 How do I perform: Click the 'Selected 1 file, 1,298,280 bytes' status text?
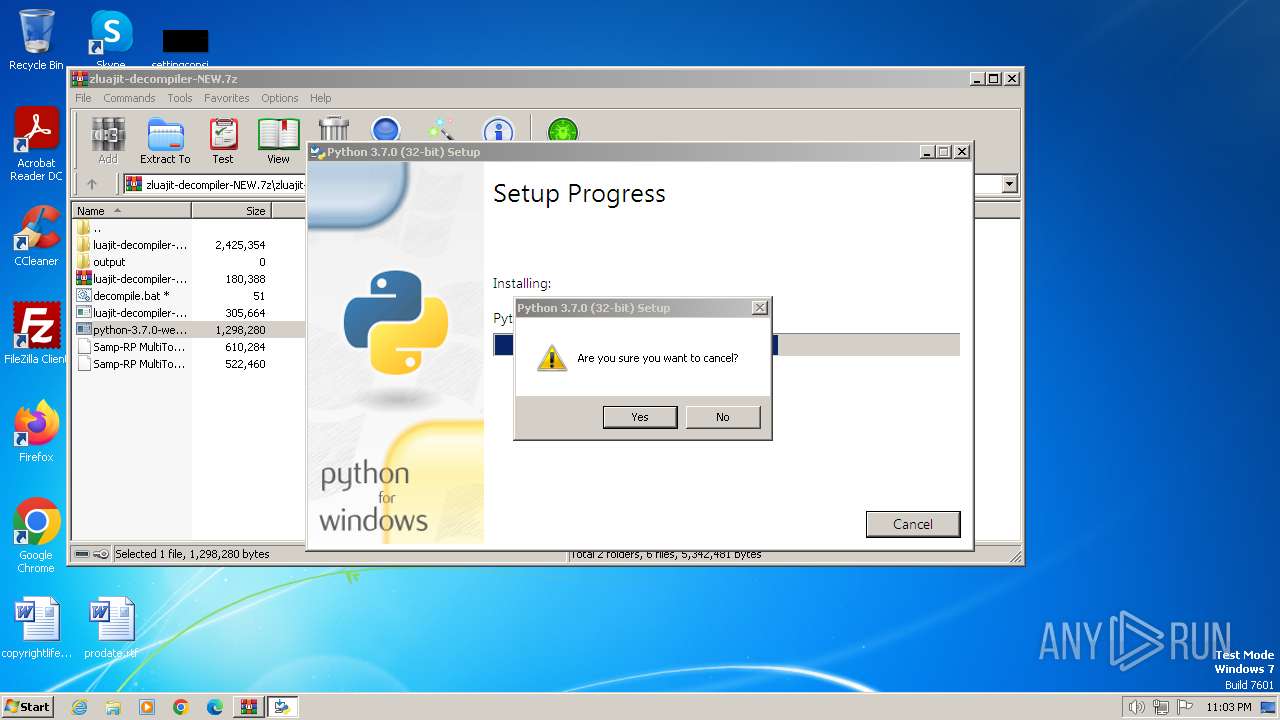point(192,554)
